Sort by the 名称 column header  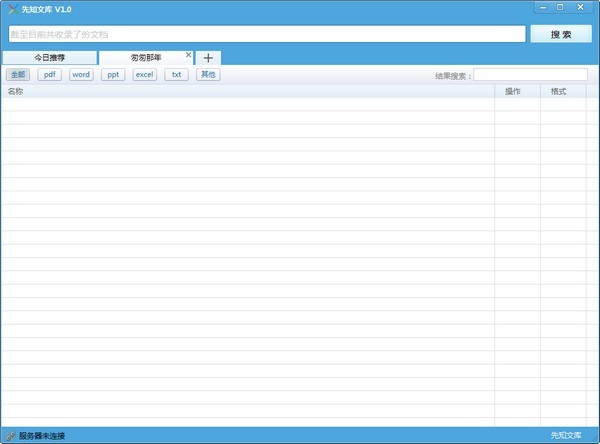tap(247, 91)
